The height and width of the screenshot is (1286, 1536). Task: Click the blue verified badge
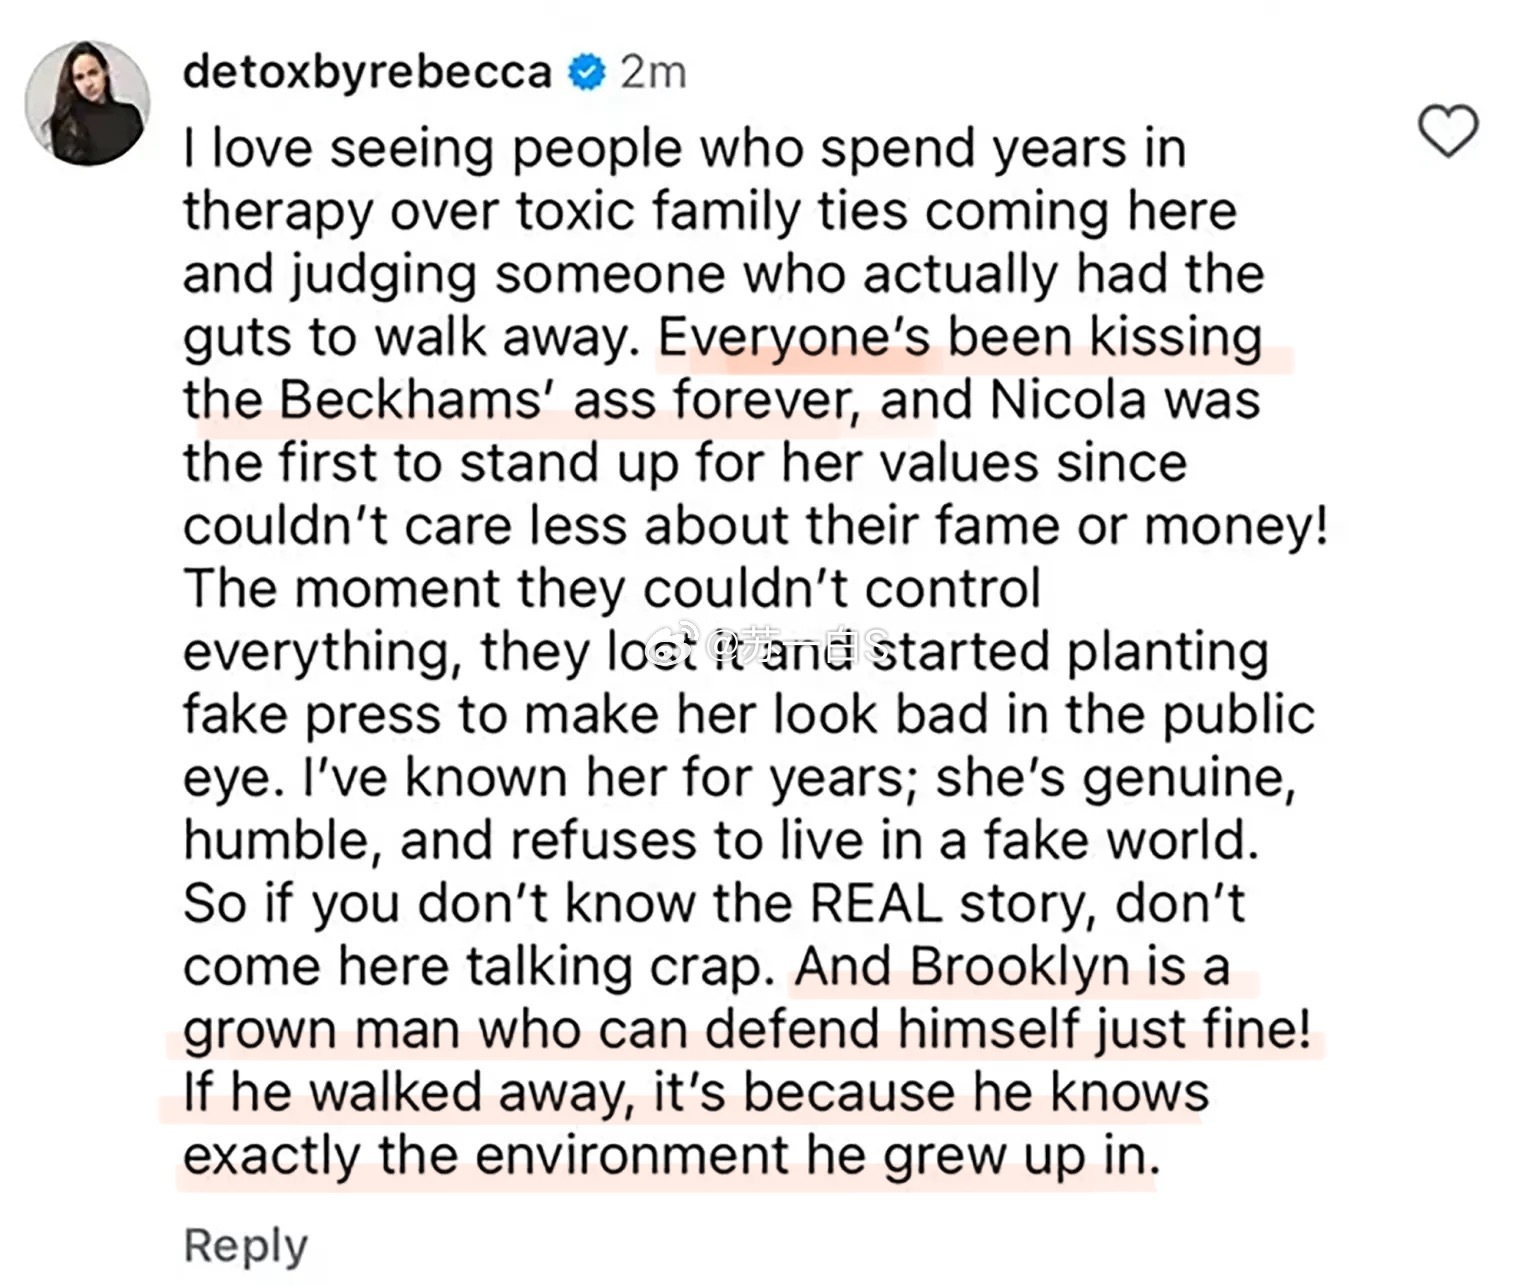tap(586, 73)
